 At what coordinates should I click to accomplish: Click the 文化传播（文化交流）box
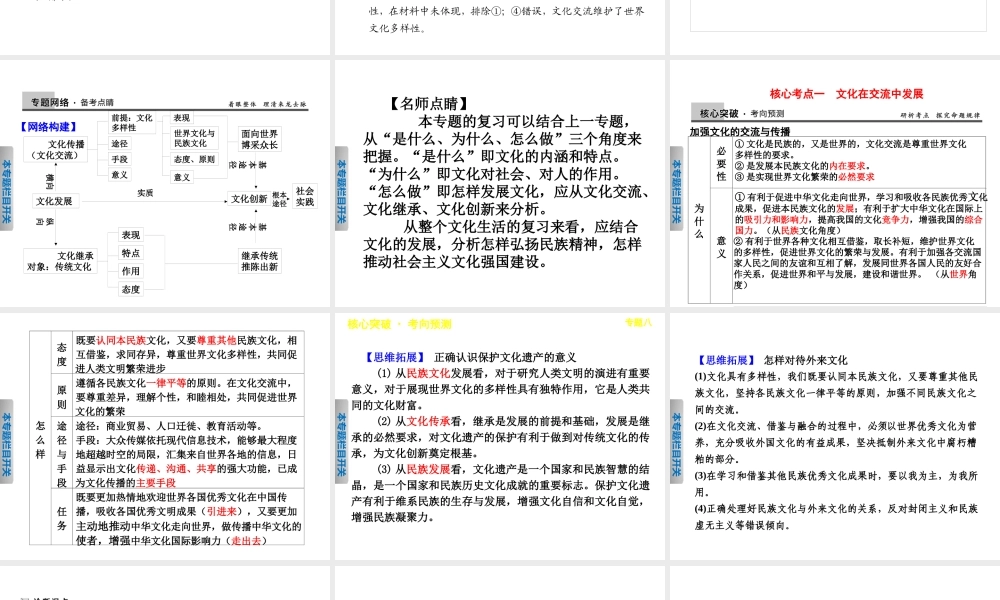(x=55, y=150)
